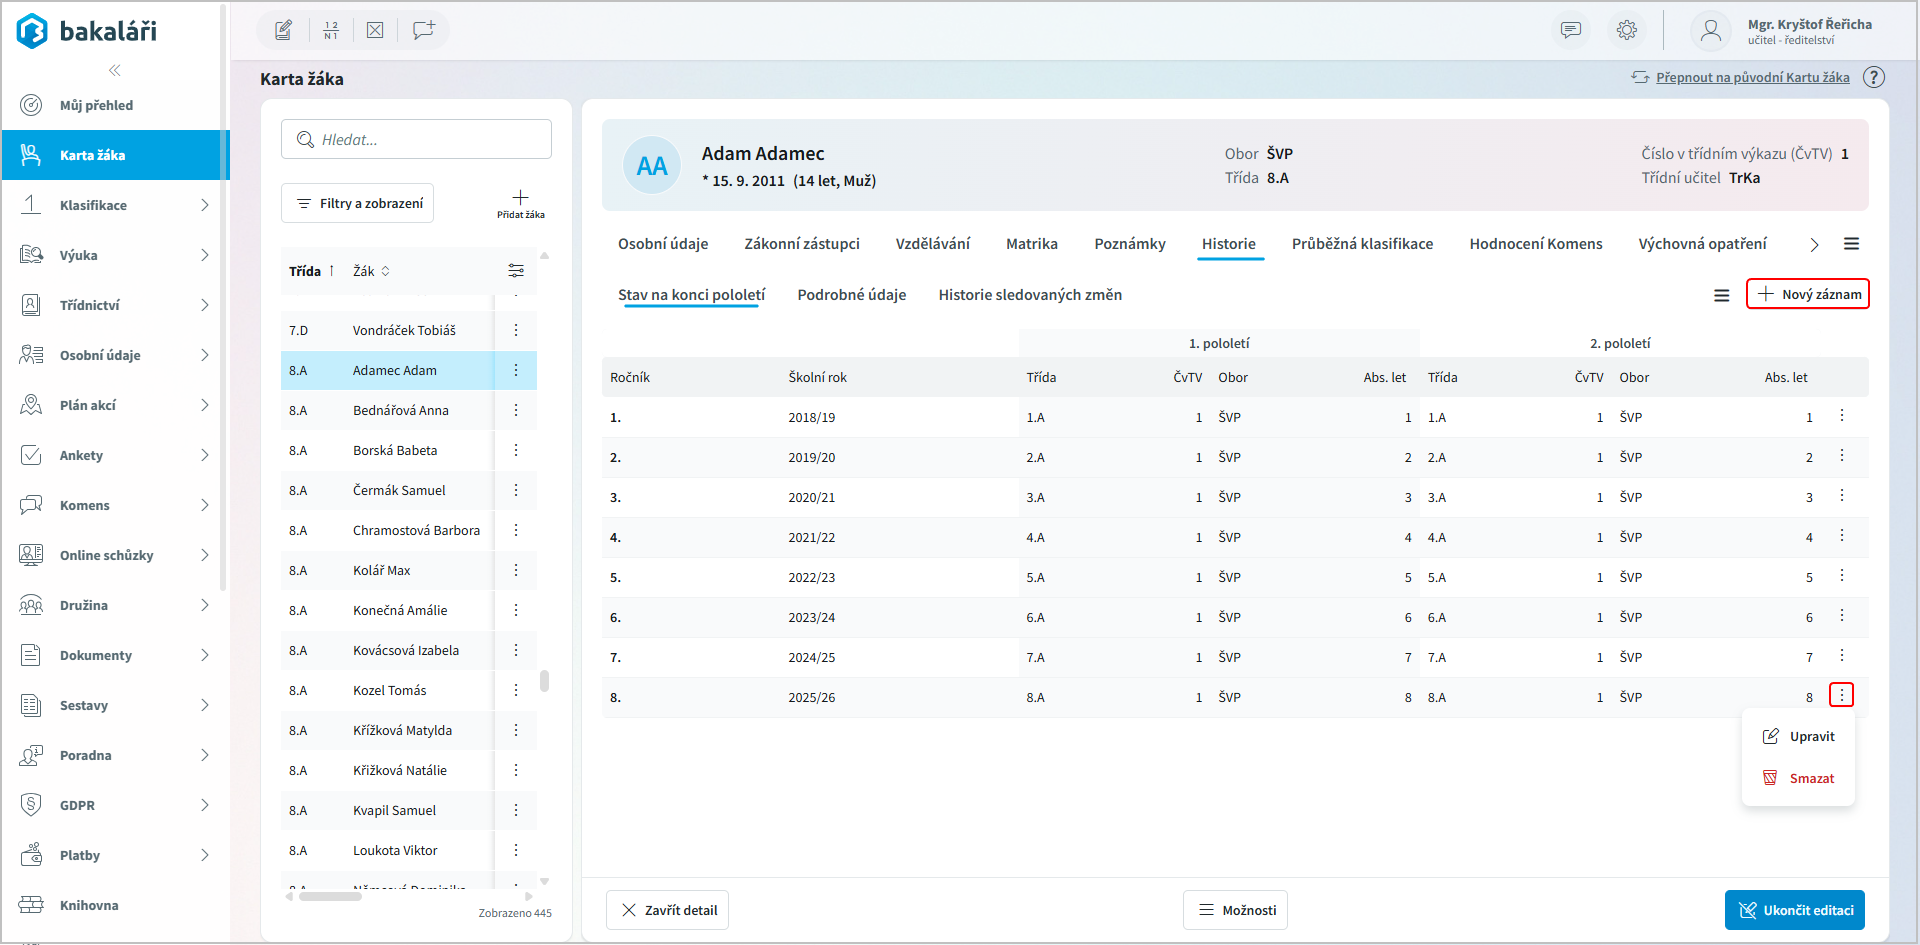1920x945 pixels.
Task: Click the Přidat žáka plus icon
Action: tap(520, 198)
